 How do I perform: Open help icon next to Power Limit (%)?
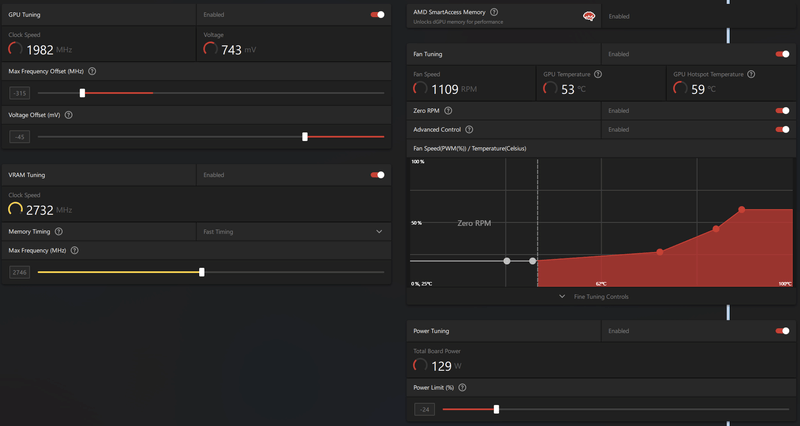click(462, 388)
